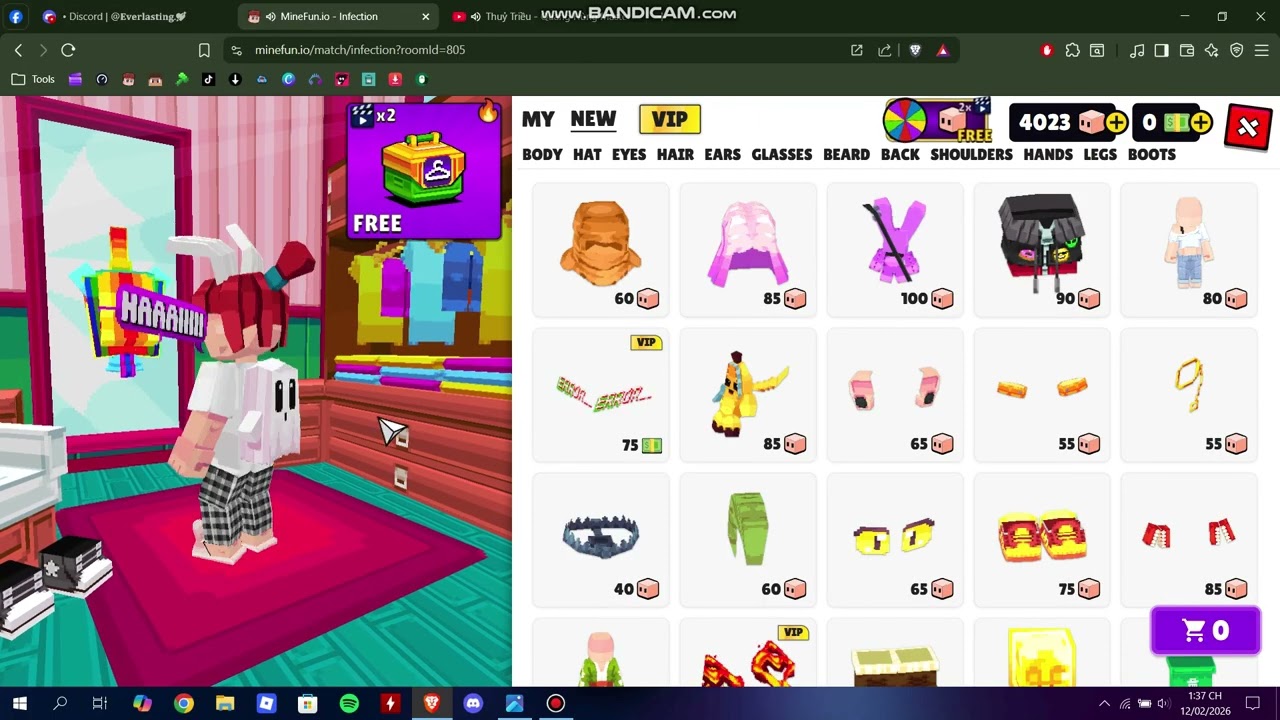Share this page icon in address bar
The image size is (1280, 720).
point(884,50)
